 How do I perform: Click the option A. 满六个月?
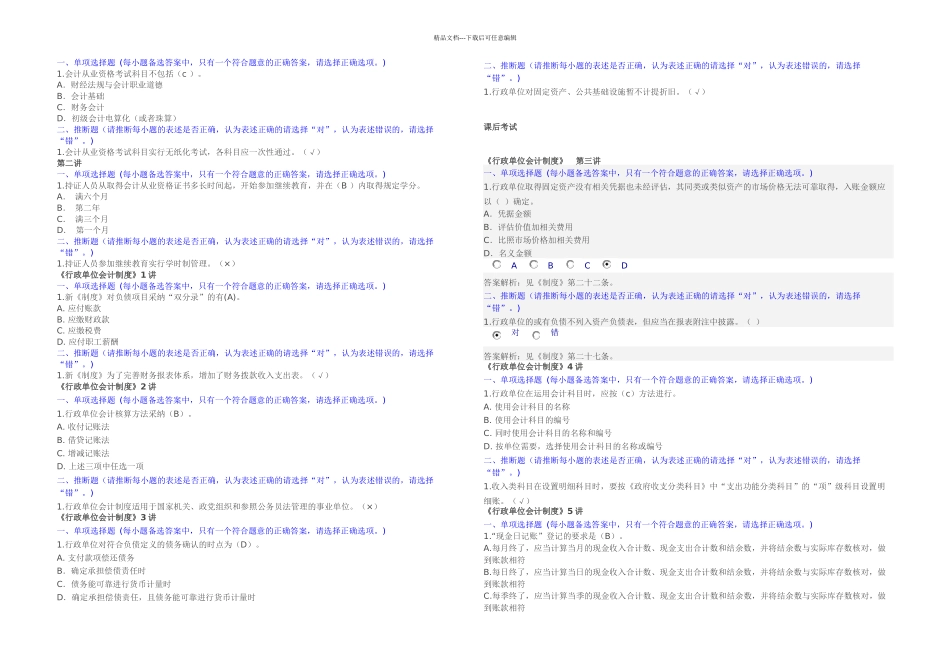click(82, 196)
